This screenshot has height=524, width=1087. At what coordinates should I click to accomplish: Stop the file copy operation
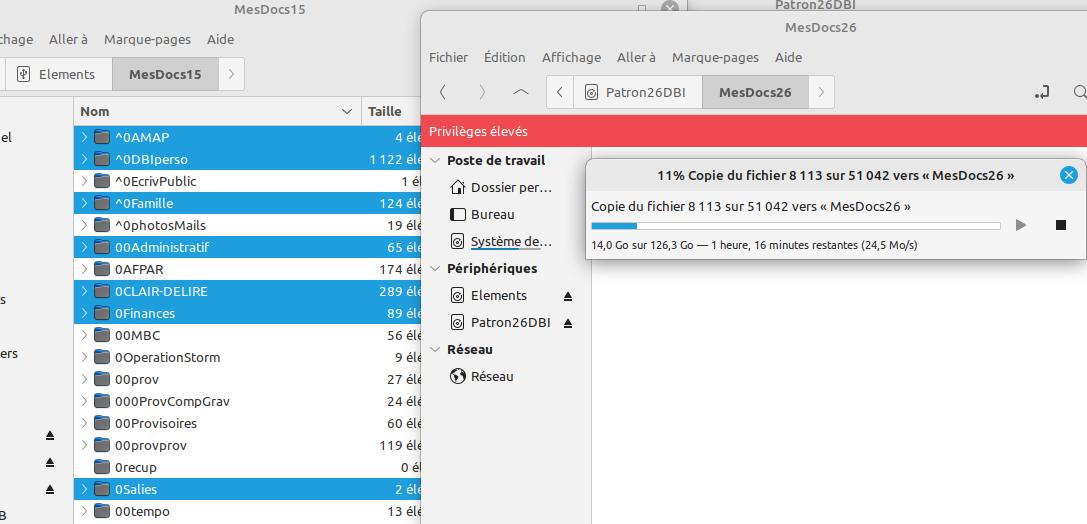1061,225
